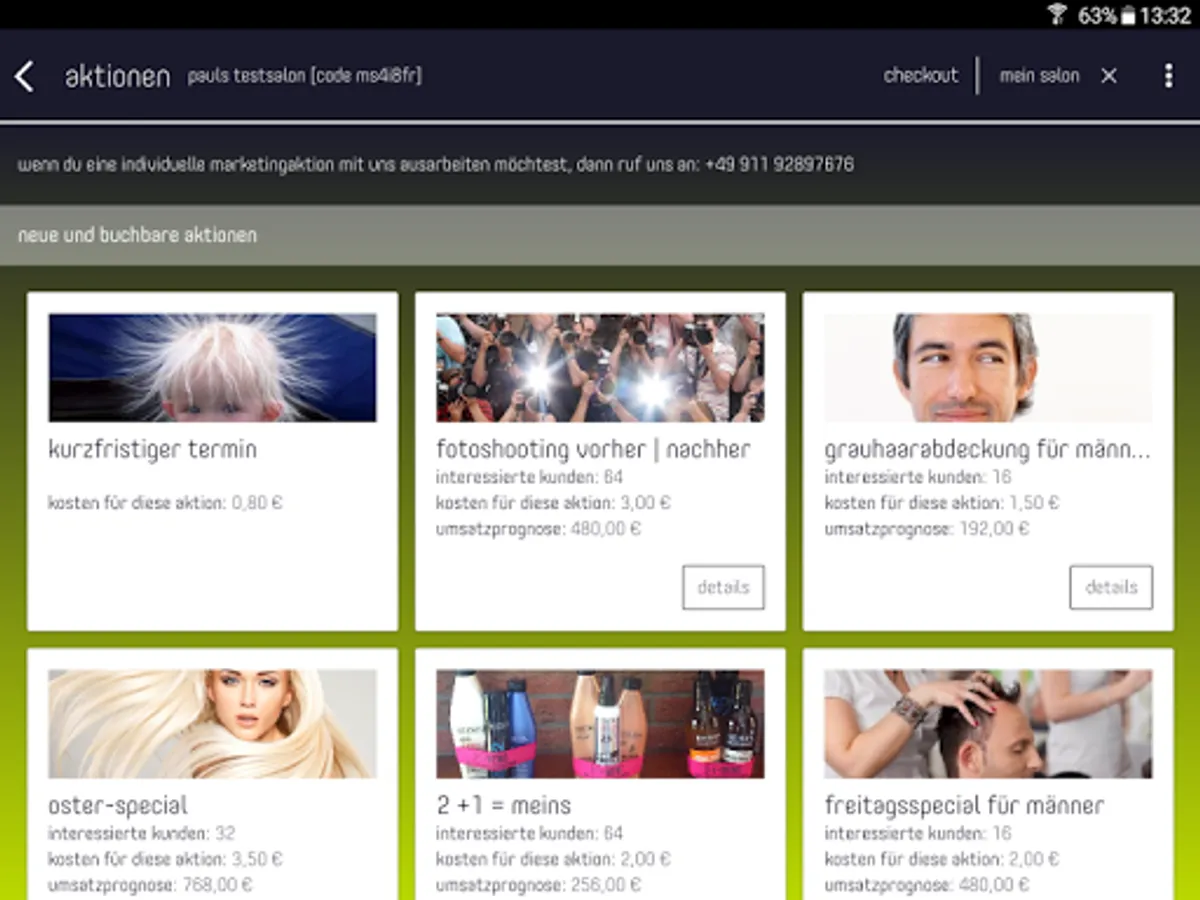Tap kosten 3,00 € on fotoshooting card

click(553, 503)
